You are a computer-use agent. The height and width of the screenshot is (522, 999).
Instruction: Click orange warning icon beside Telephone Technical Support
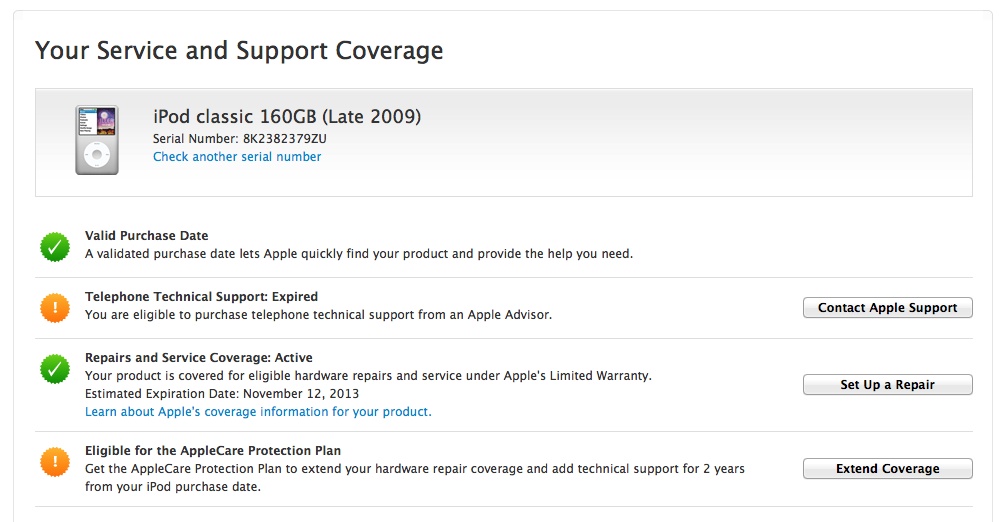55,307
